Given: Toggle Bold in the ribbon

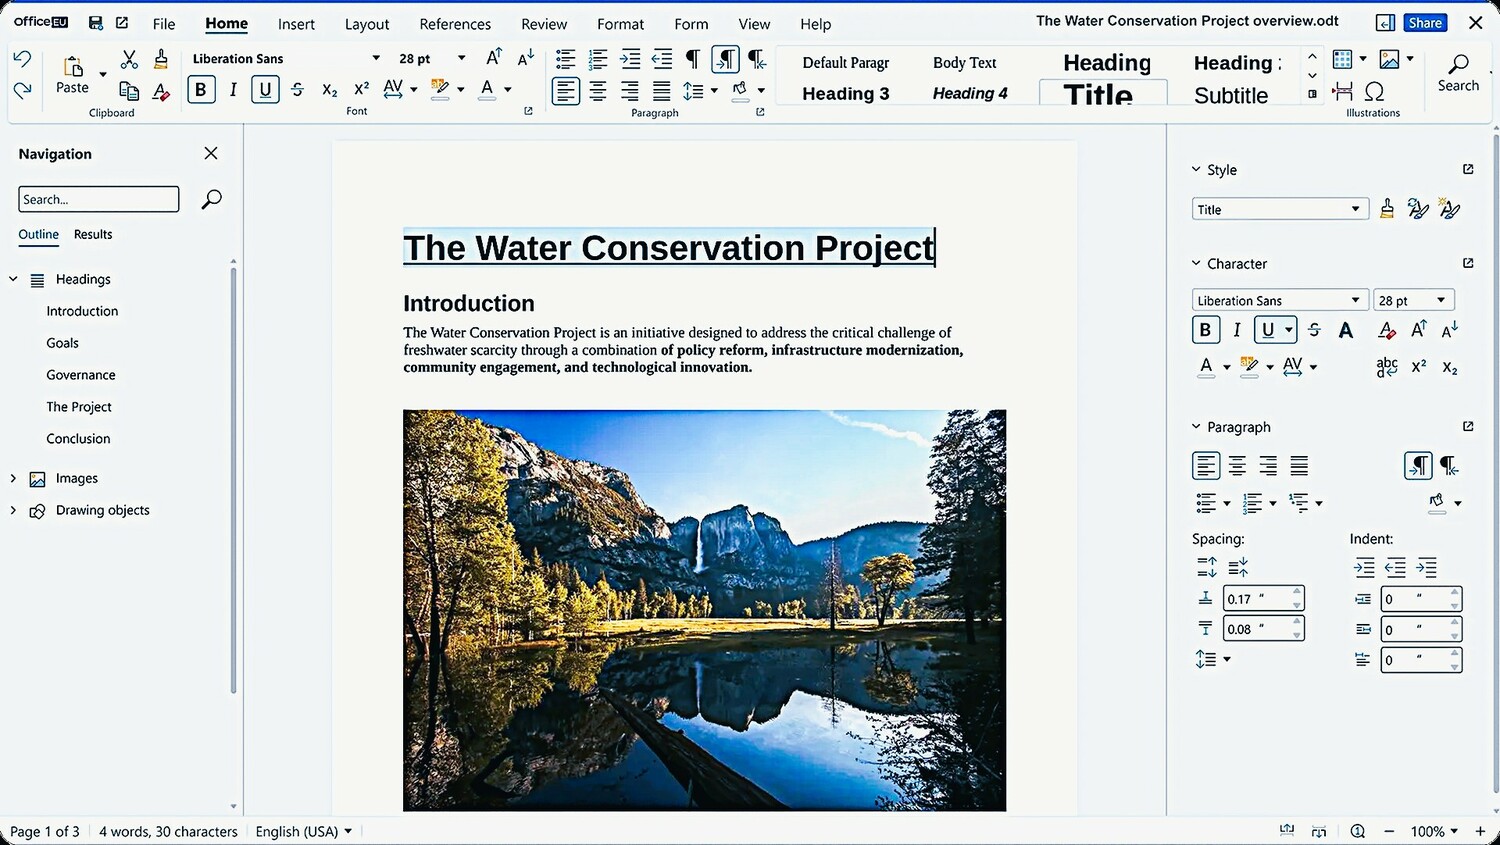Looking at the screenshot, I should 201,90.
